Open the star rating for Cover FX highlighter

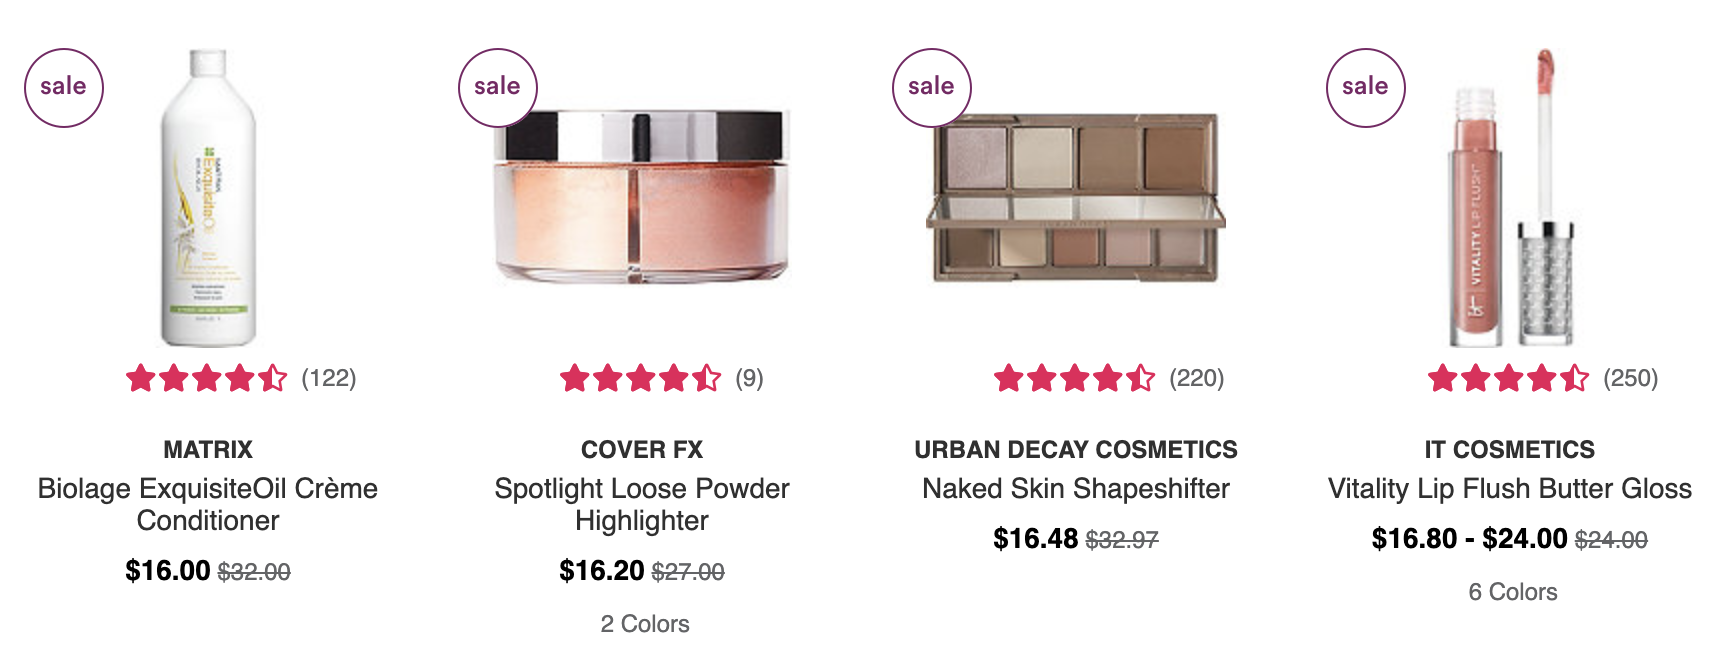tap(641, 378)
